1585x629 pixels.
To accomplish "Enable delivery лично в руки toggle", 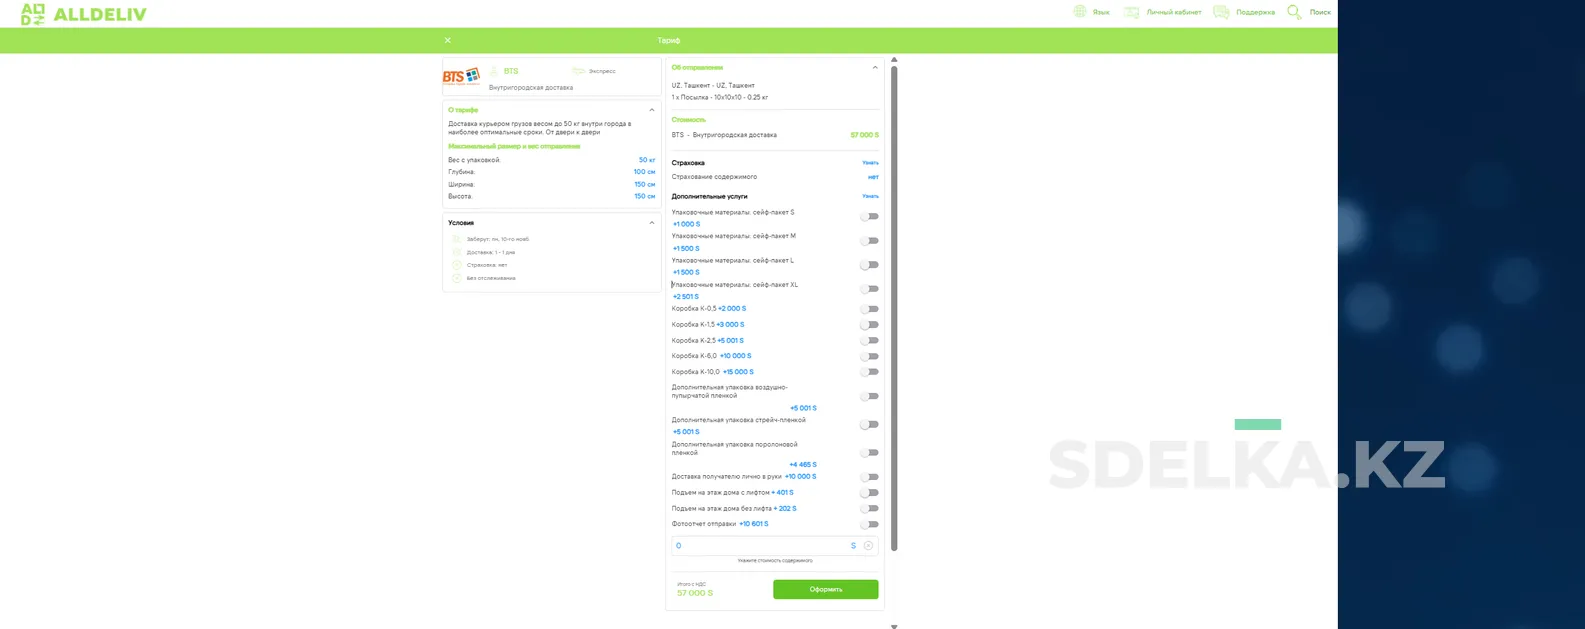I will click(x=870, y=477).
